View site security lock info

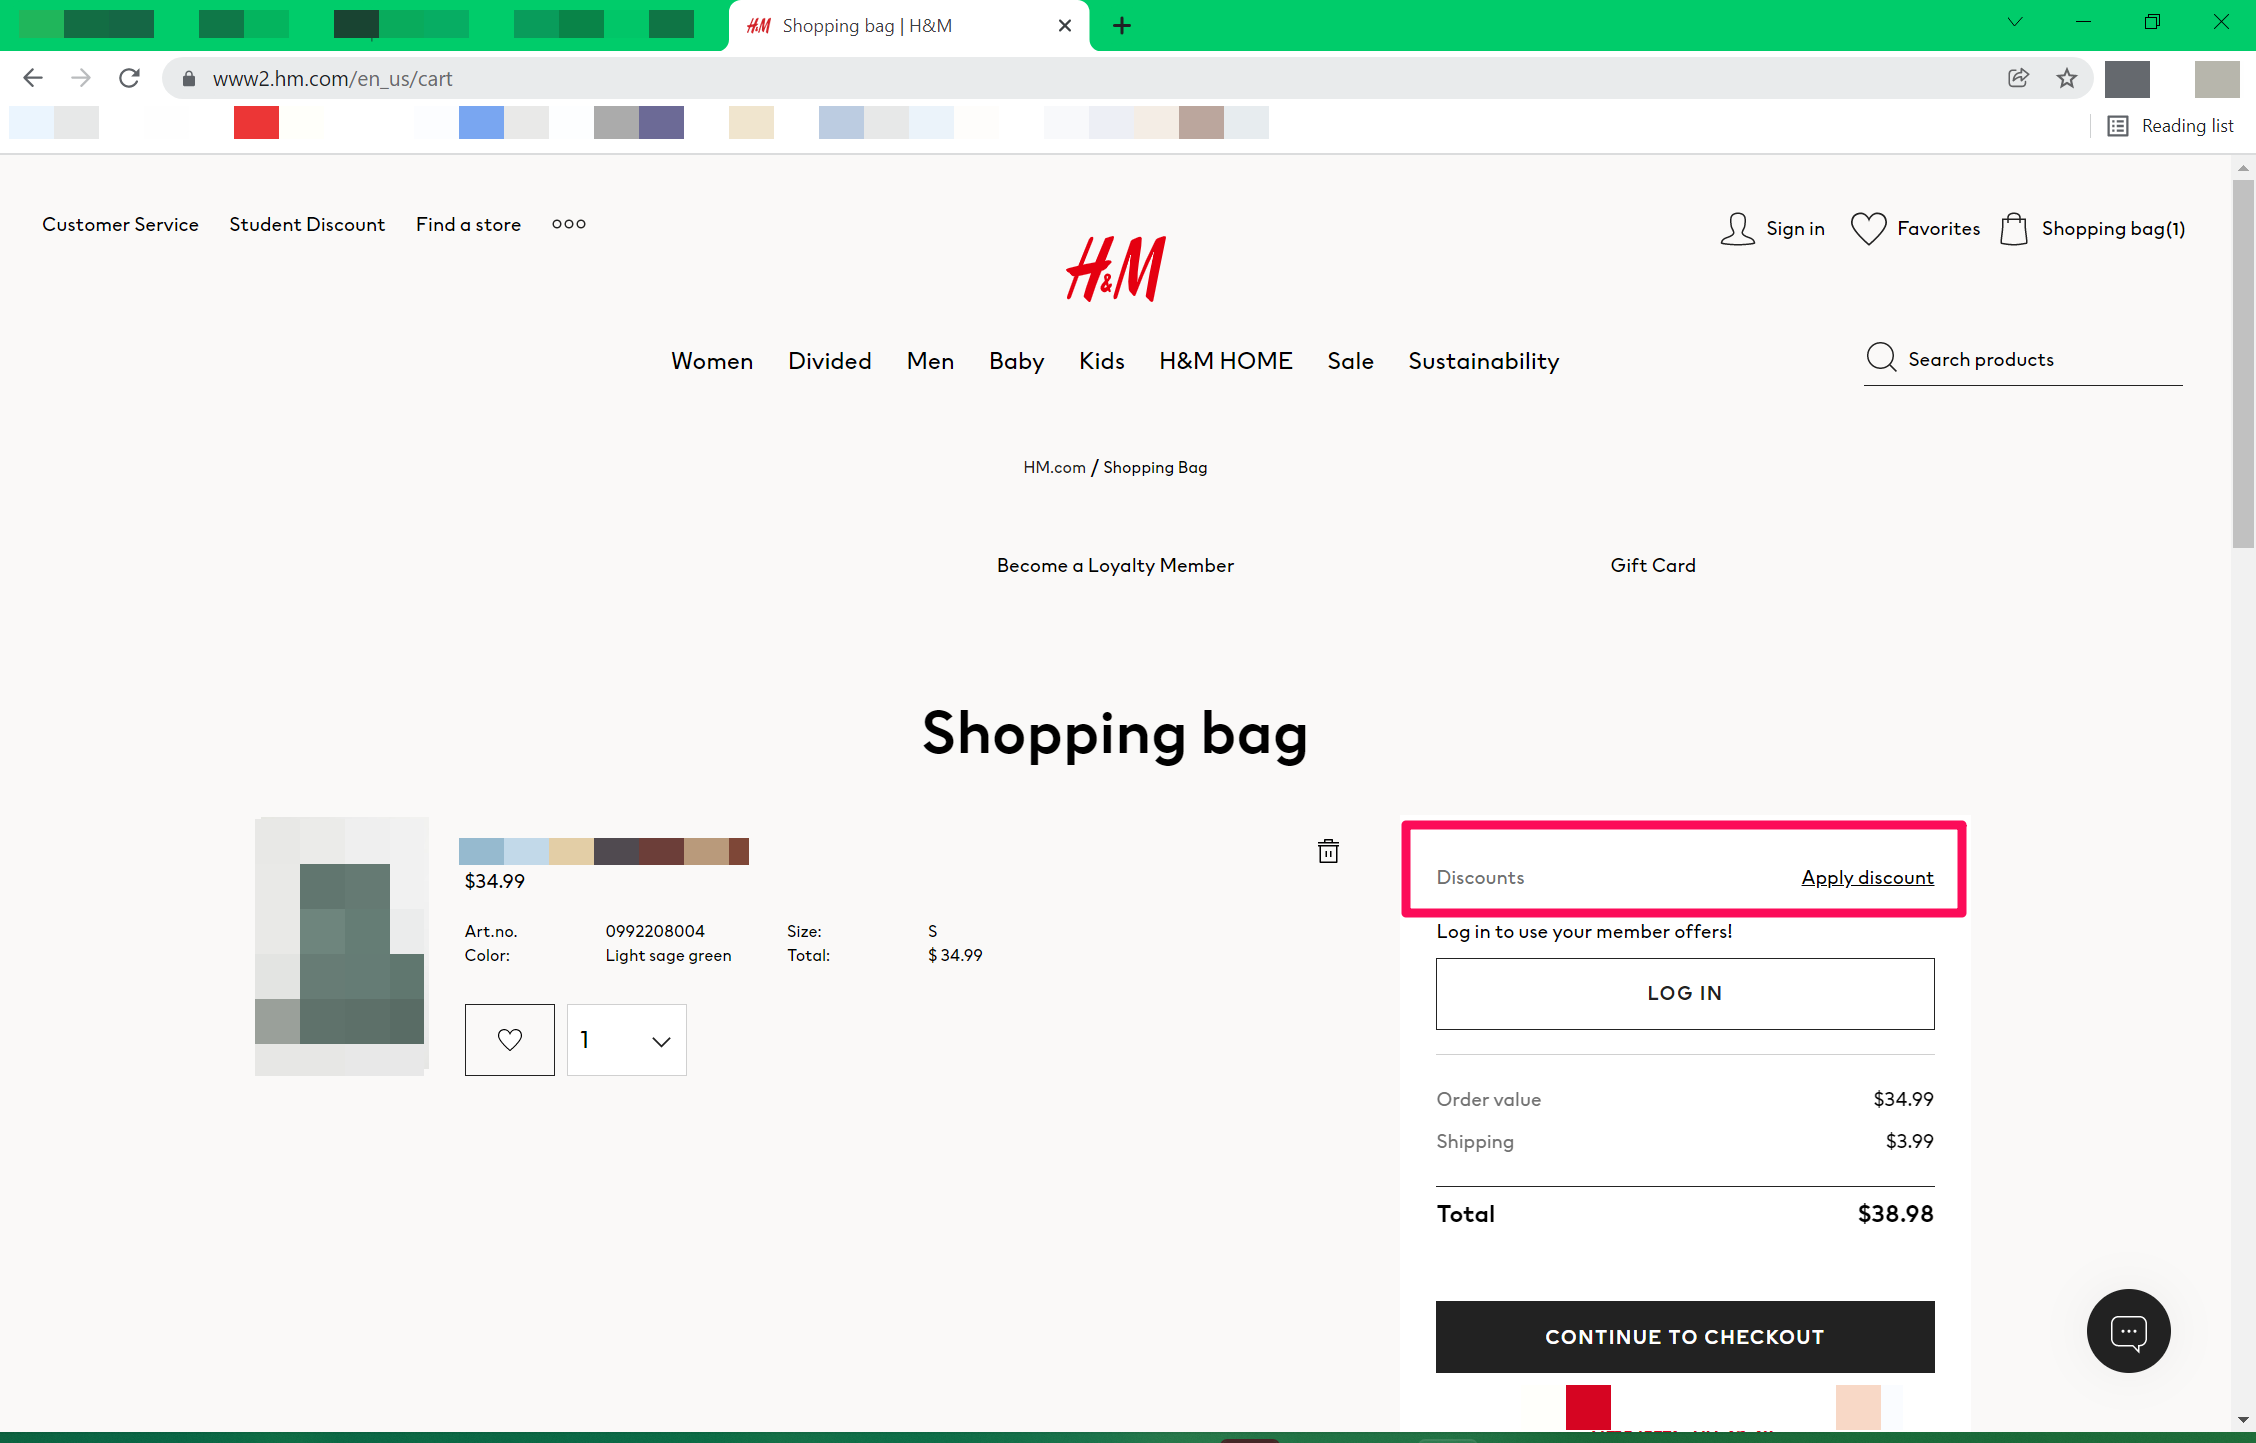[188, 78]
